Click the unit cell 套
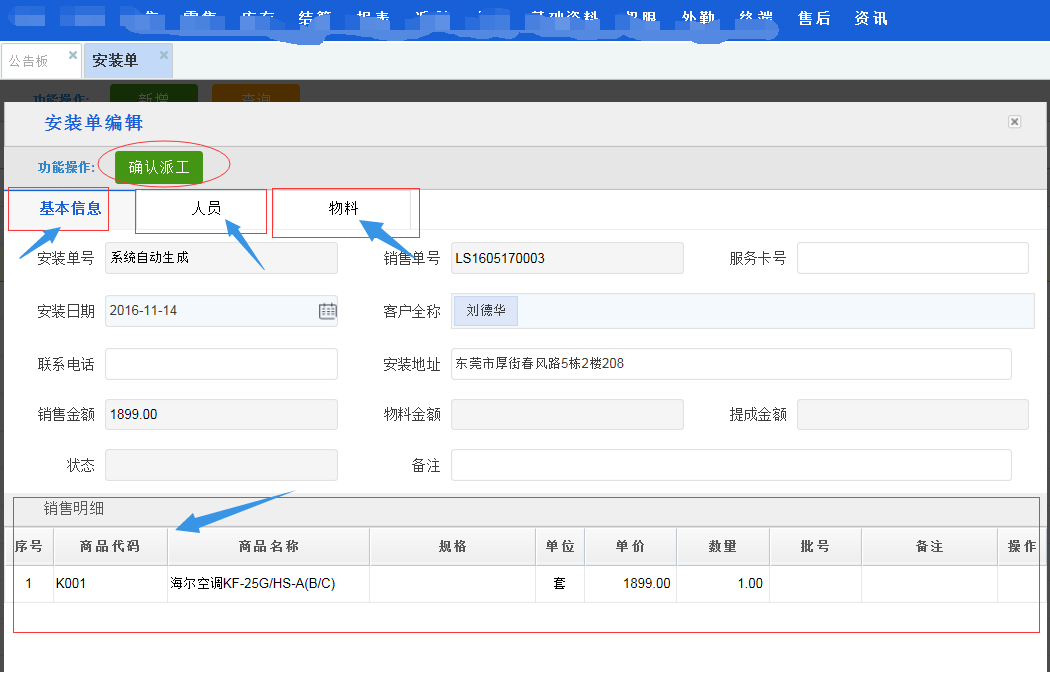 click(x=560, y=584)
